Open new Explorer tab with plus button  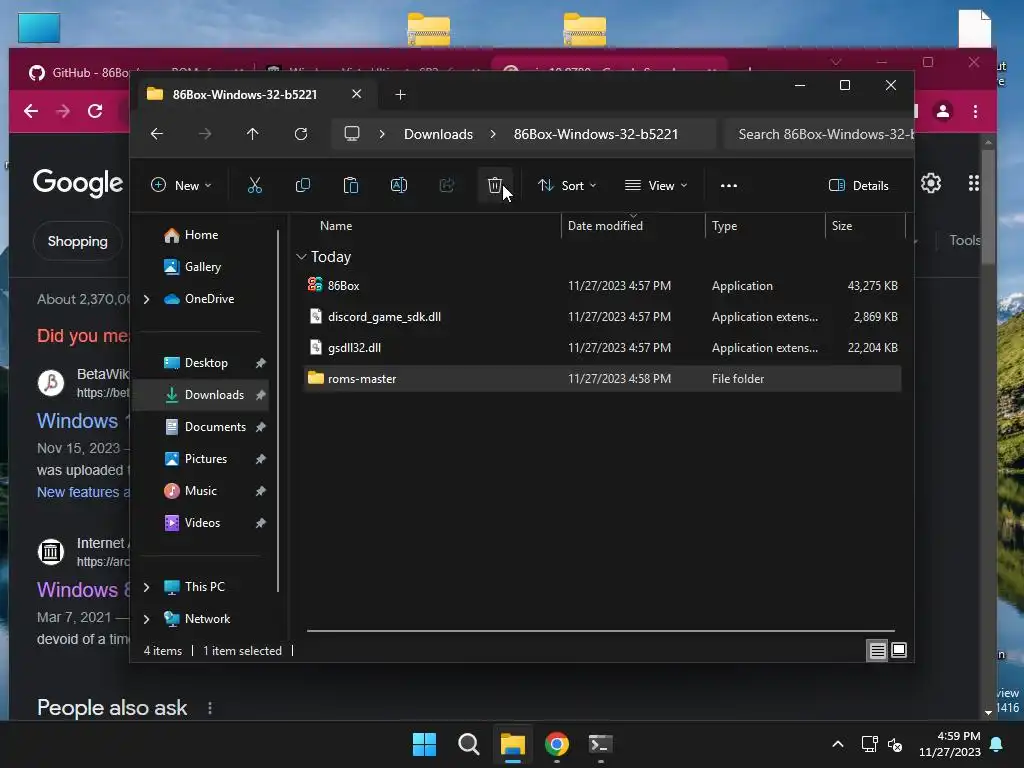pyautogui.click(x=400, y=95)
